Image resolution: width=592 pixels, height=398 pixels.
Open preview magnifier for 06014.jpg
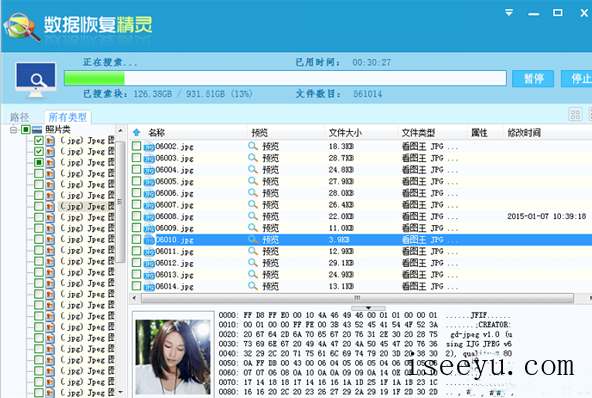[253, 286]
